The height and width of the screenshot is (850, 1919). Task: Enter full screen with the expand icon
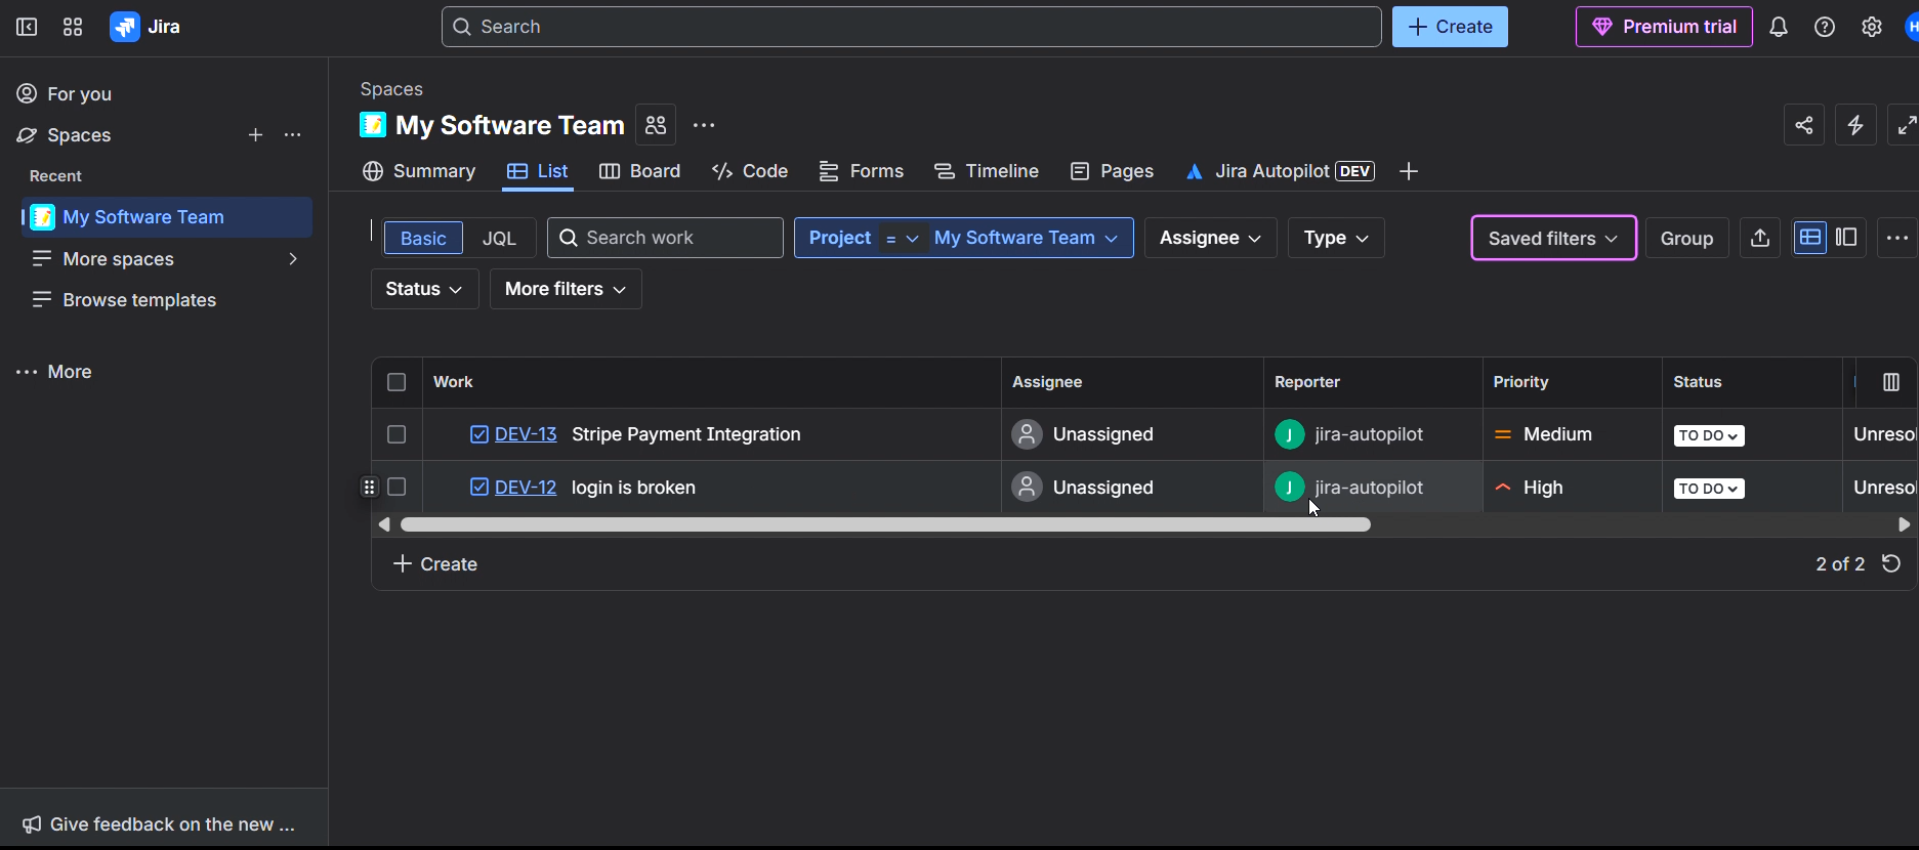1905,125
